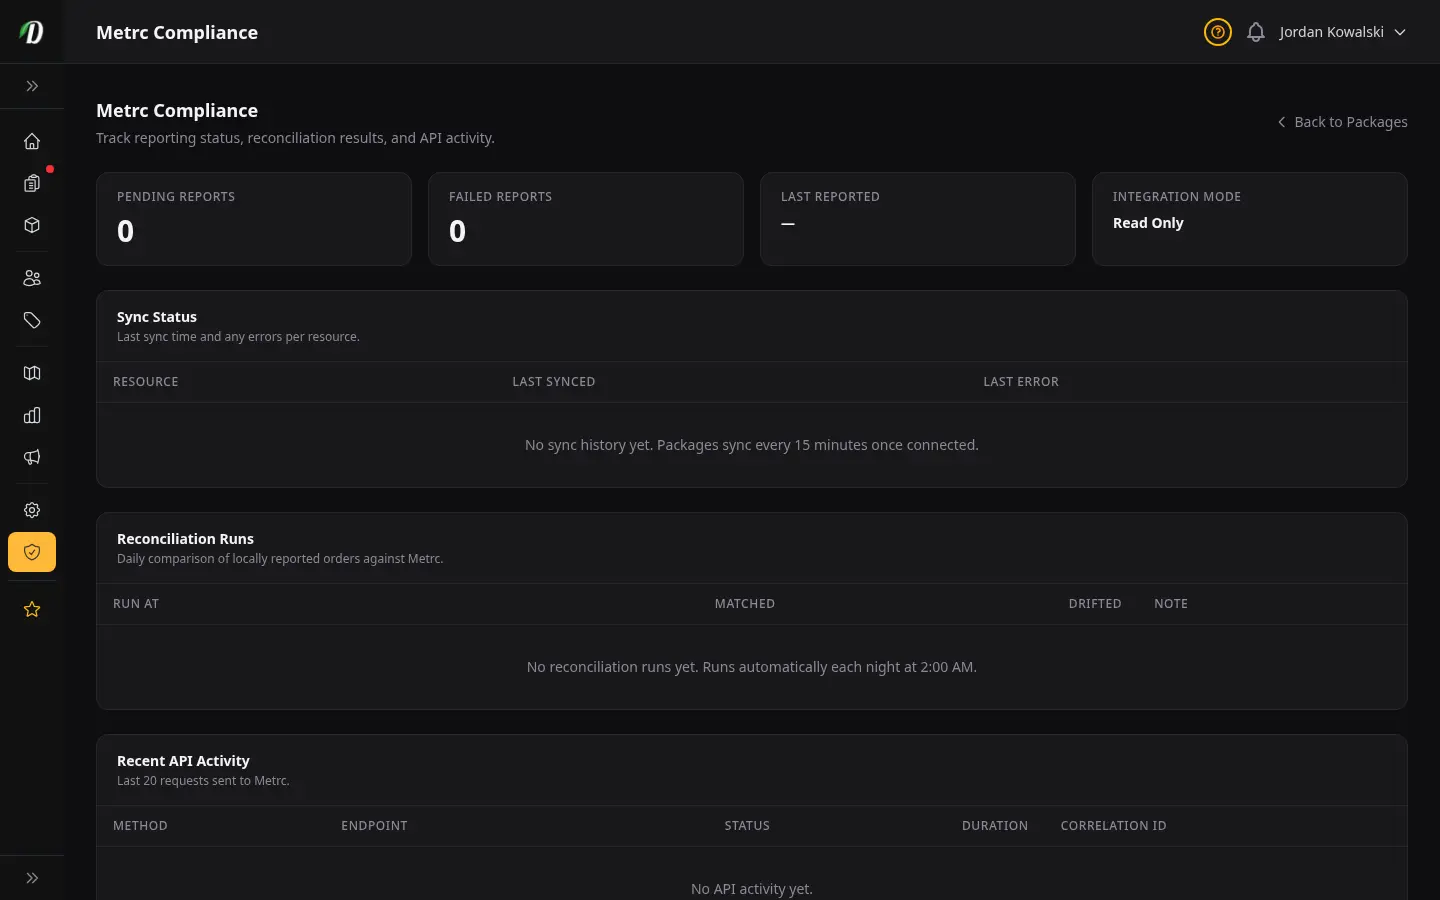Image resolution: width=1440 pixels, height=900 pixels.
Task: Open the Home icon in the sidebar
Action: (x=32, y=141)
